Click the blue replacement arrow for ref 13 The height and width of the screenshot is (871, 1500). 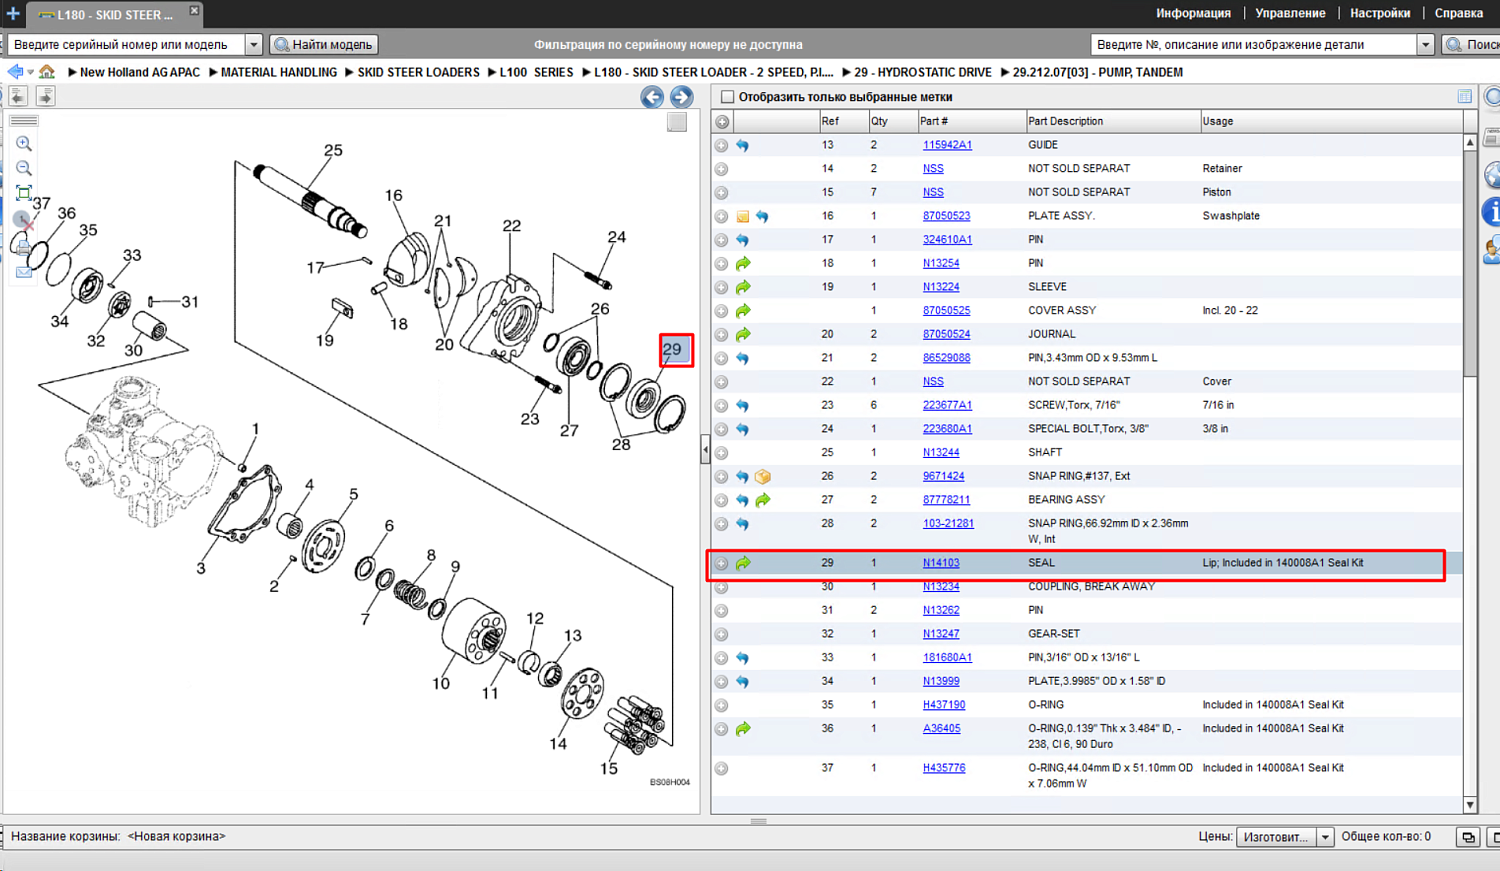[742, 145]
